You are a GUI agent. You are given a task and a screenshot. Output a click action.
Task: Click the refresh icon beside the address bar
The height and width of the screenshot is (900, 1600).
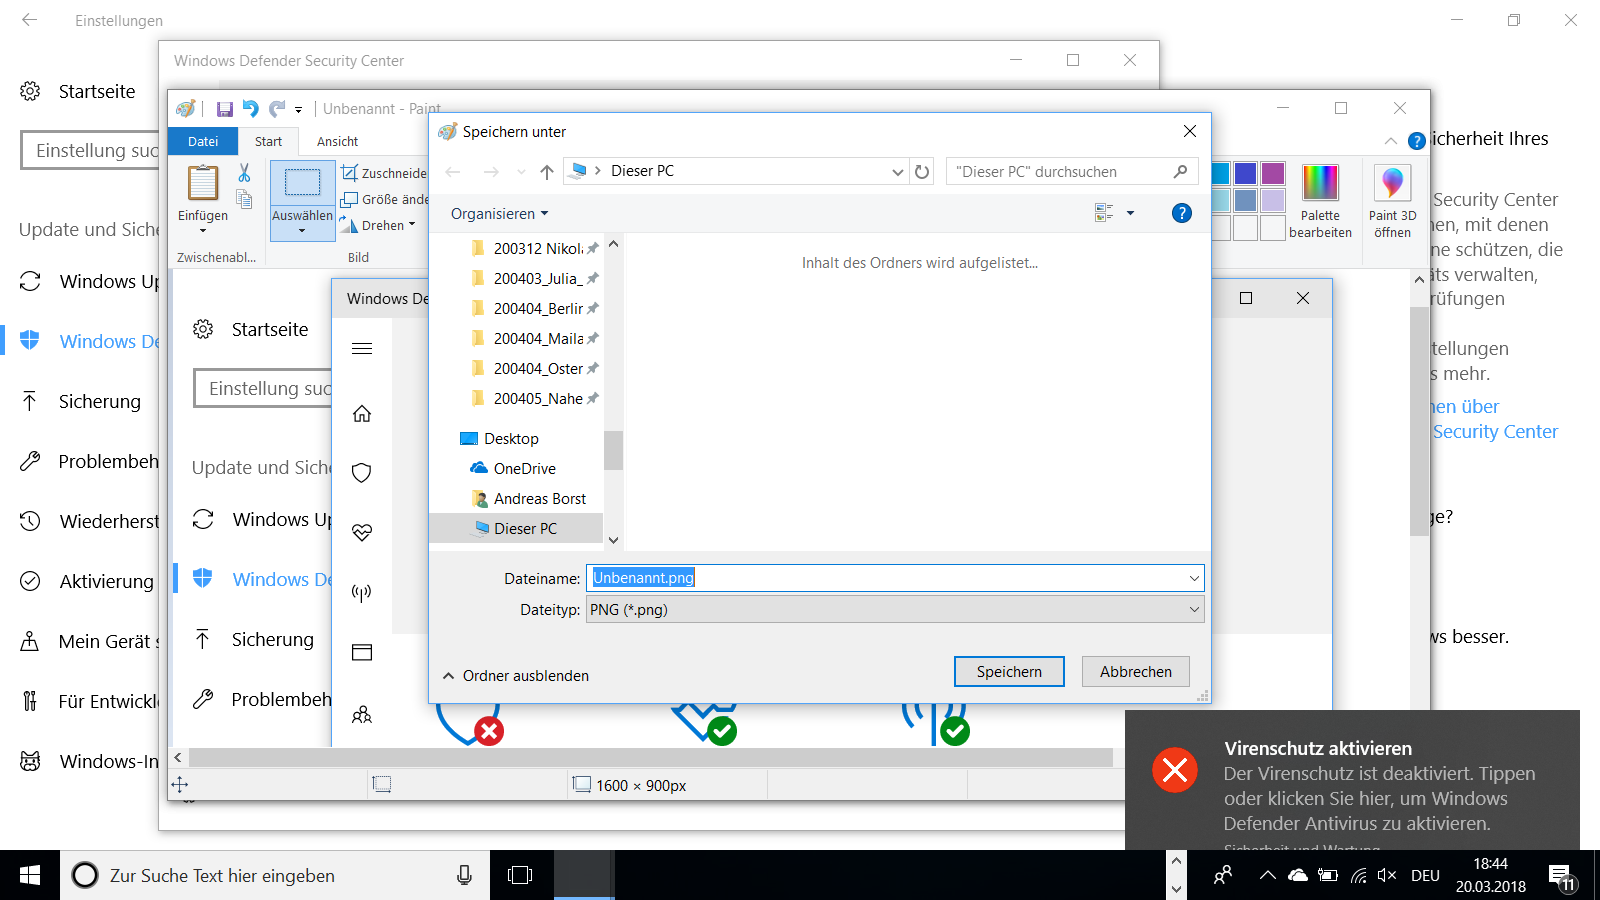coord(922,172)
